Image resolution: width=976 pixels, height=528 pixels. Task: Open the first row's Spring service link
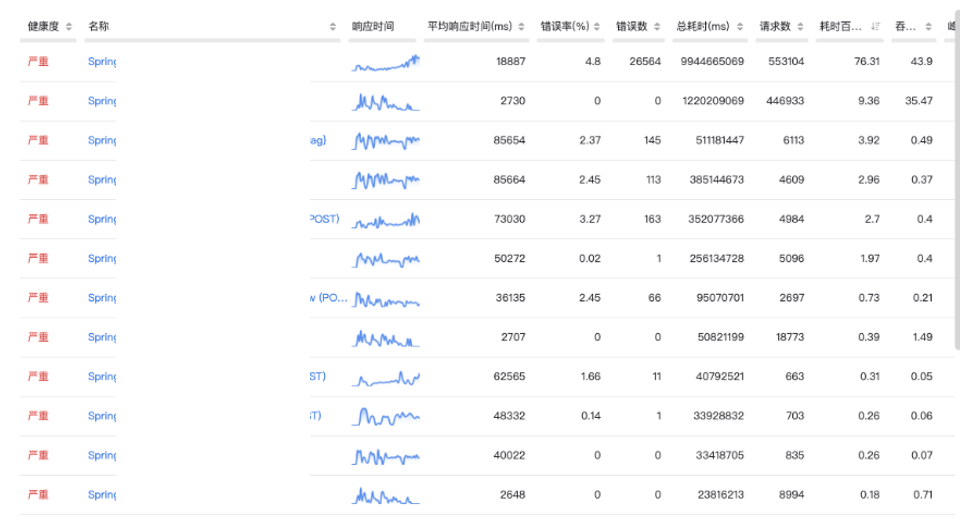[102, 62]
